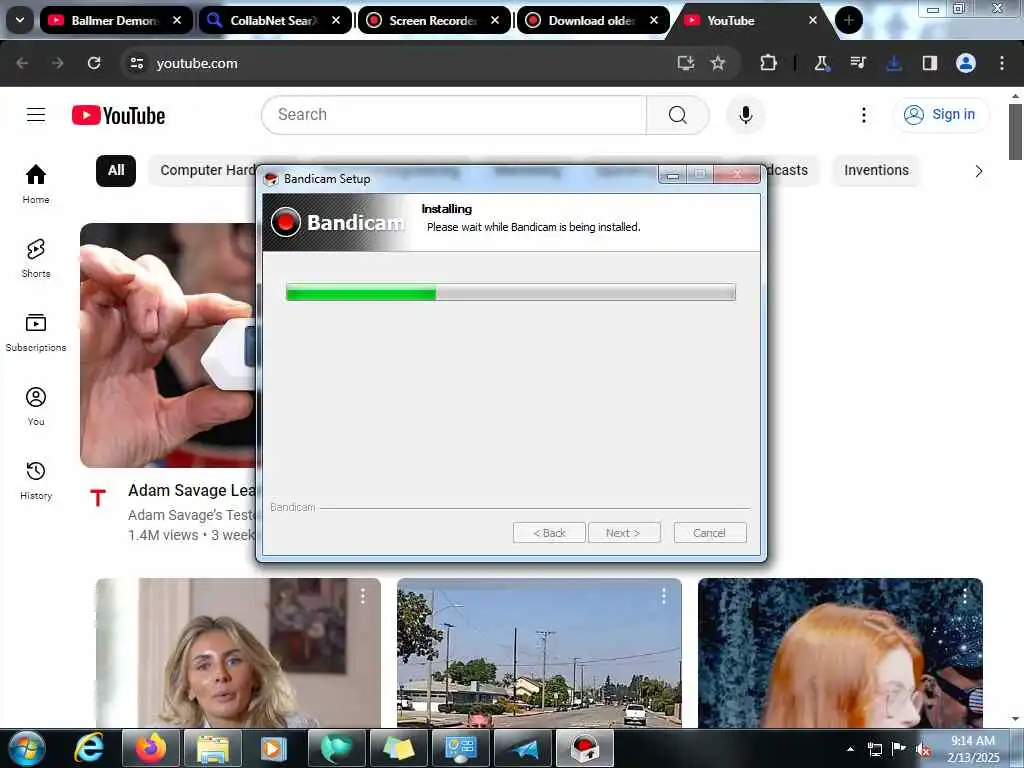
Task: Click the Next button in Bandicam Setup
Action: 624,533
